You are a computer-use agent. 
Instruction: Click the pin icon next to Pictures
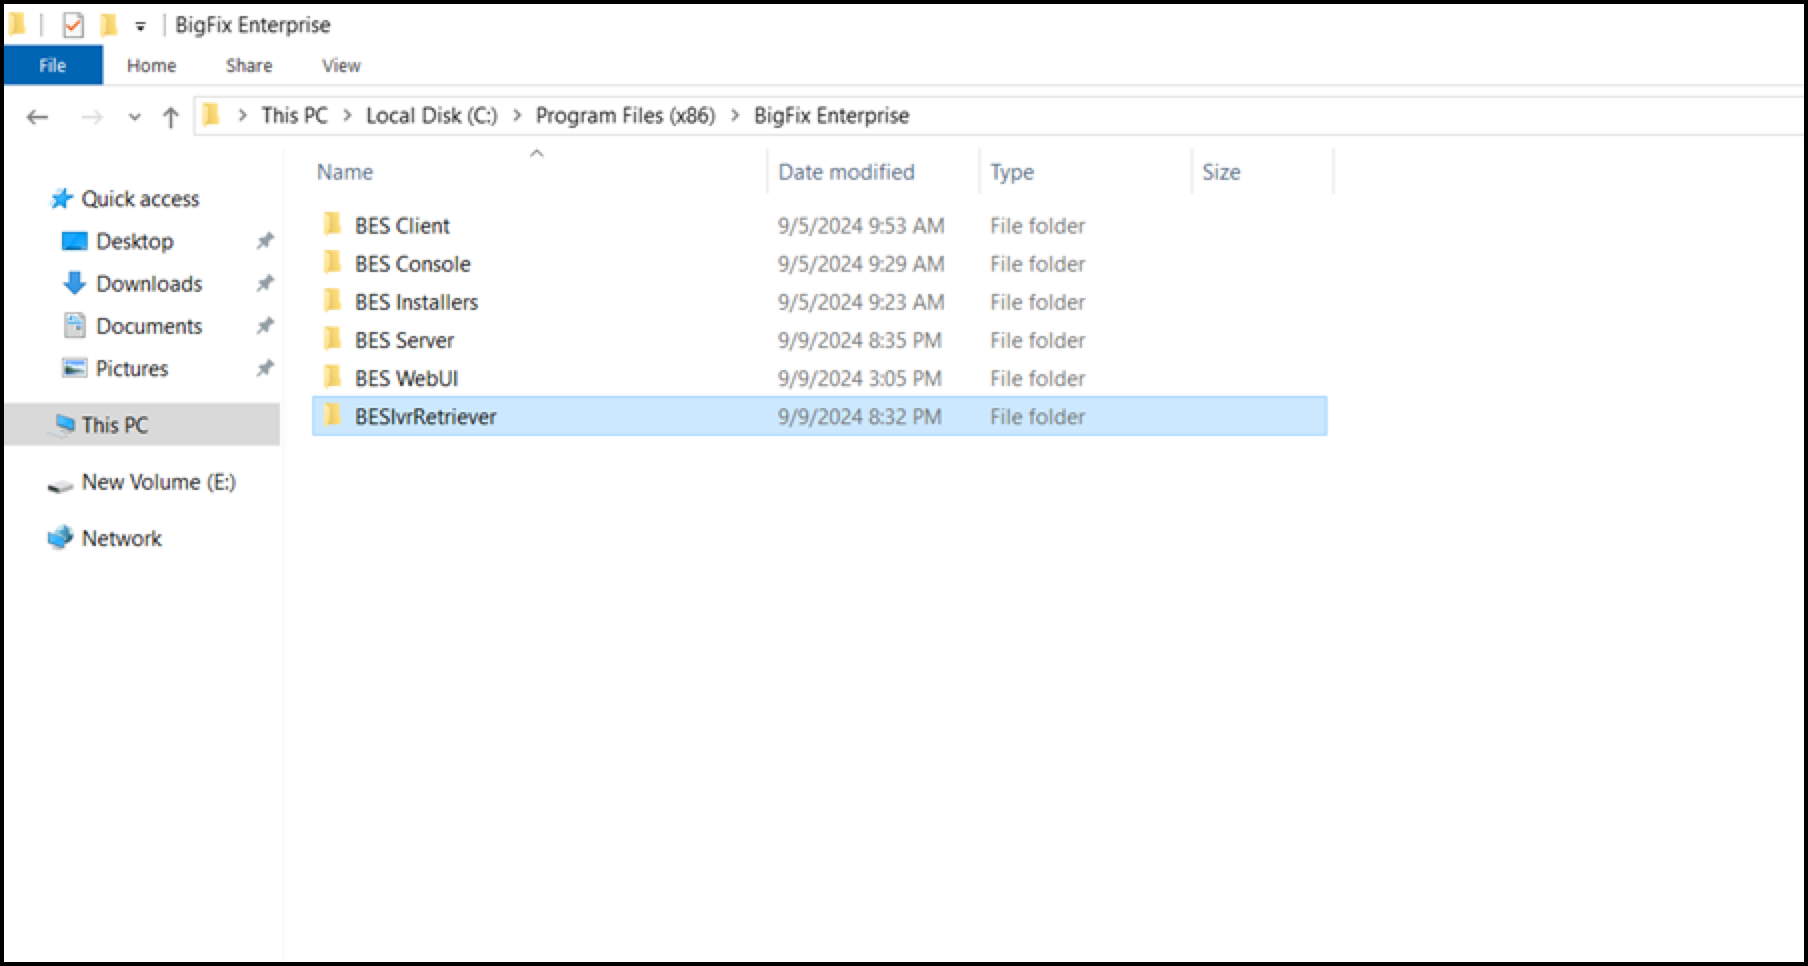pos(265,368)
